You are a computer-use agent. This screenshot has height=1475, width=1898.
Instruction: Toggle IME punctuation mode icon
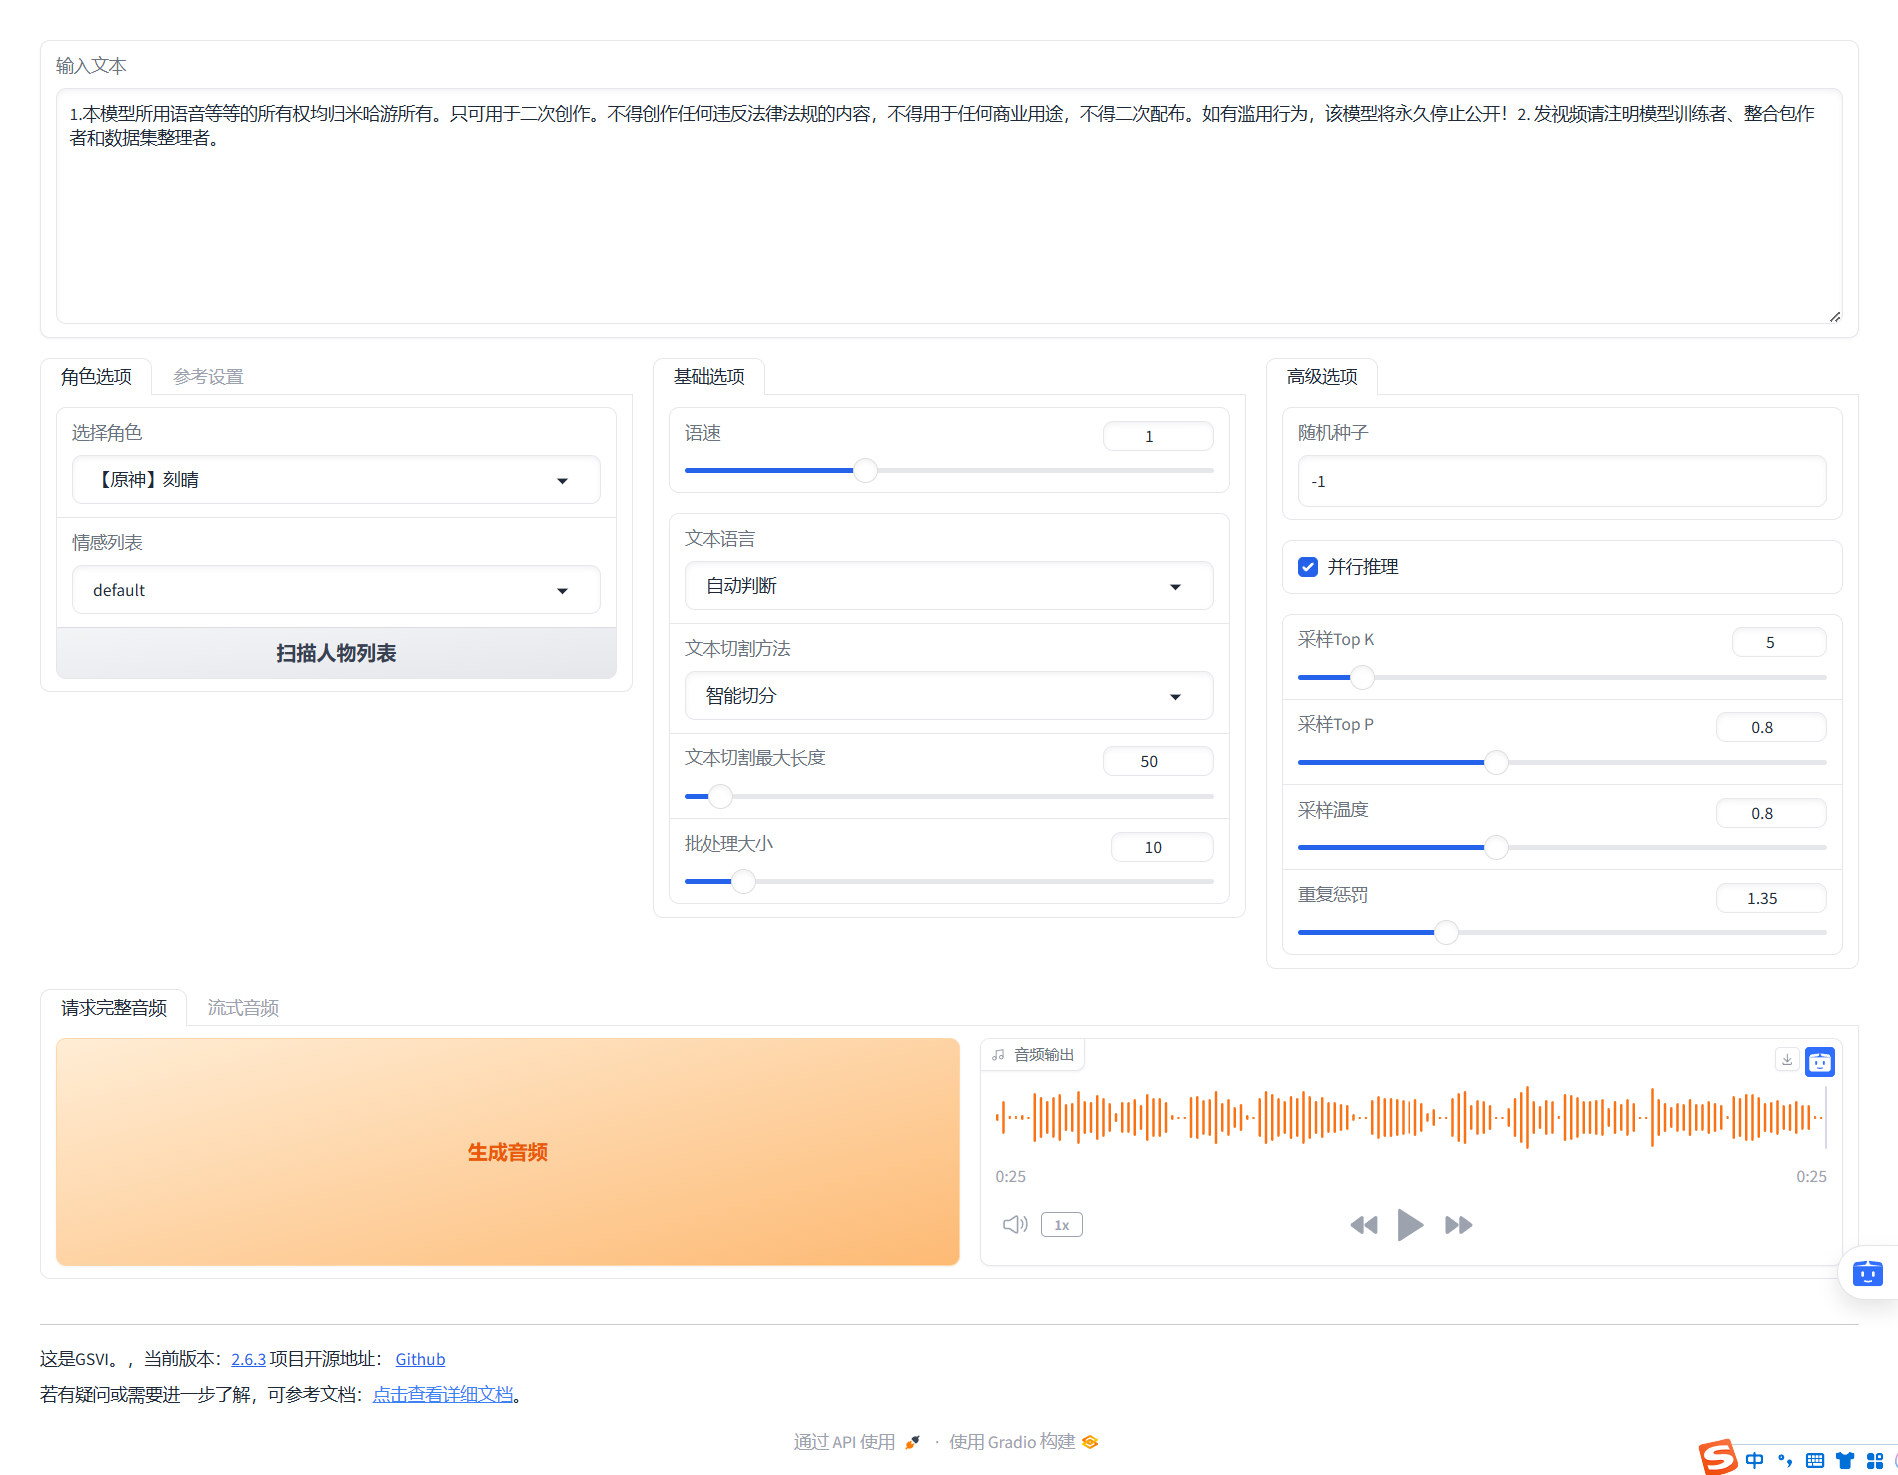coord(1785,1460)
